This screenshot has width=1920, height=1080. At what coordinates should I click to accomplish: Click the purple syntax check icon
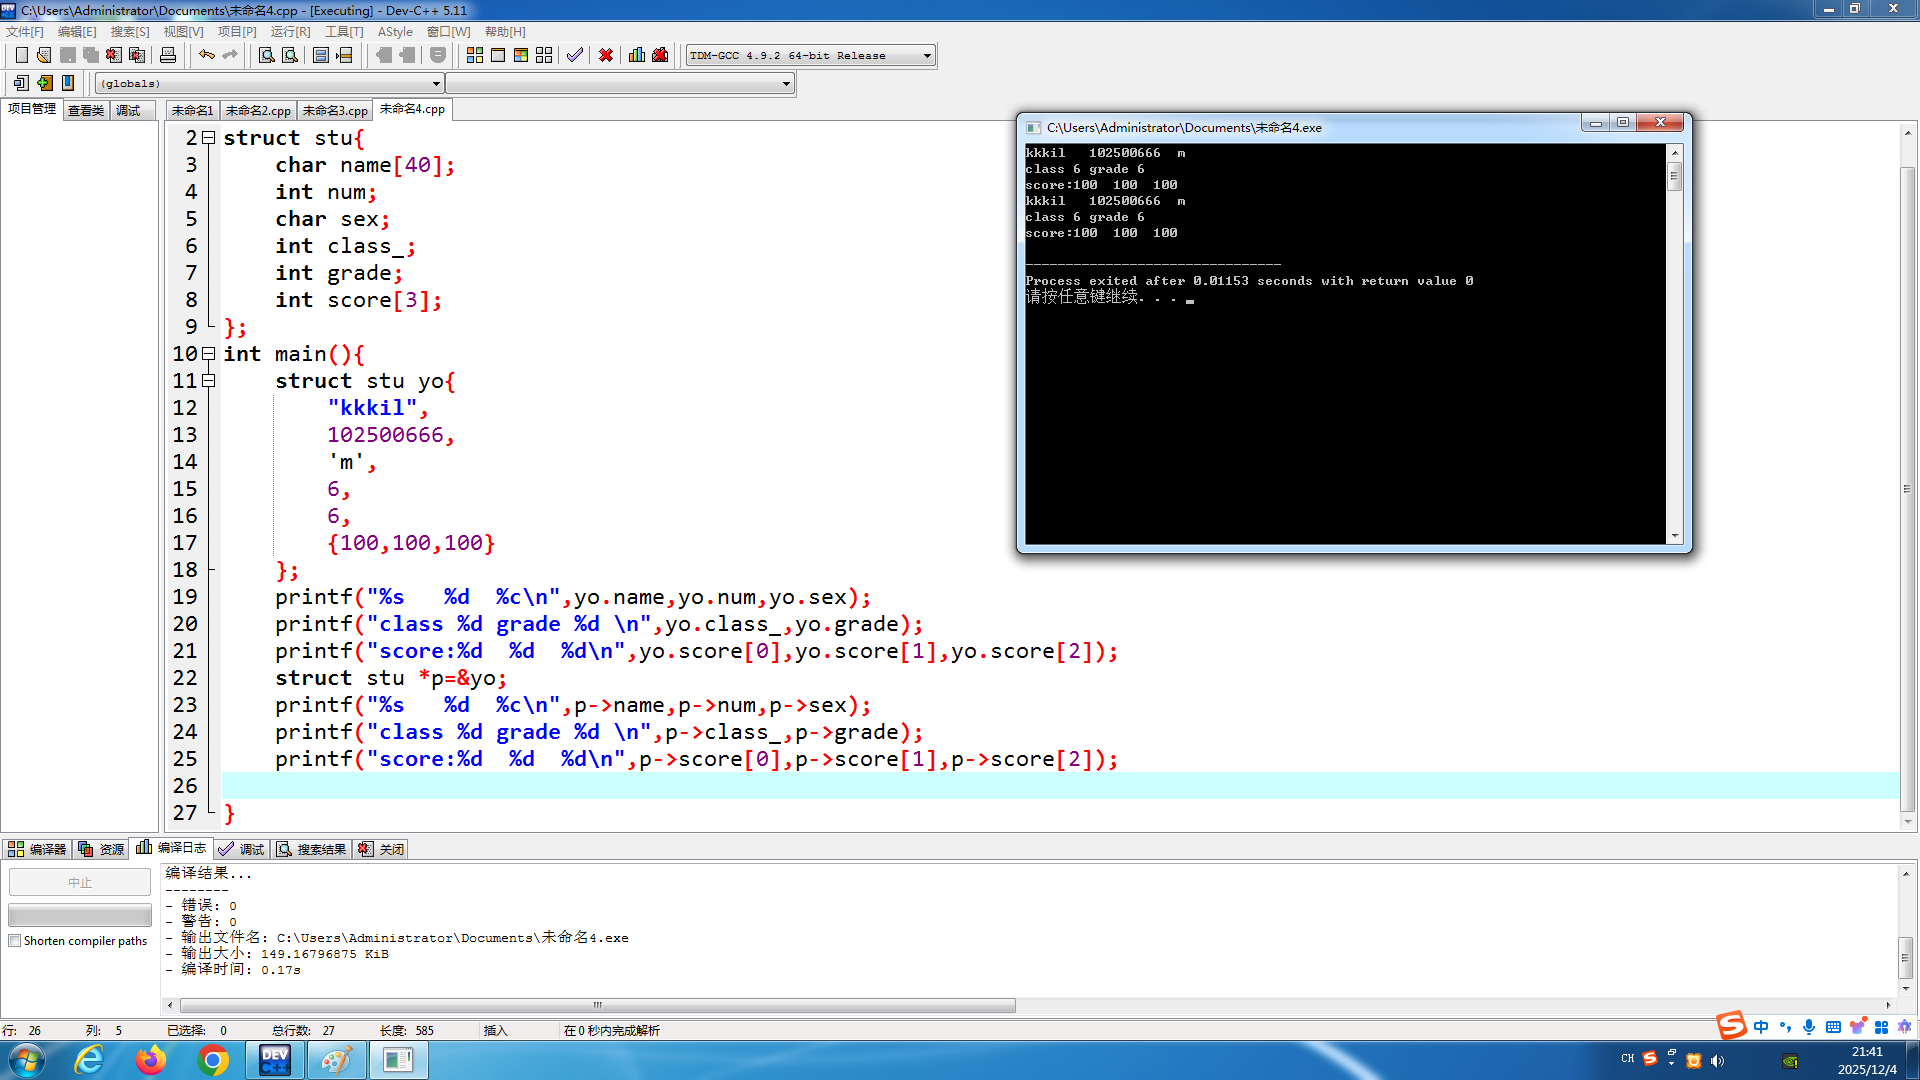(x=575, y=55)
